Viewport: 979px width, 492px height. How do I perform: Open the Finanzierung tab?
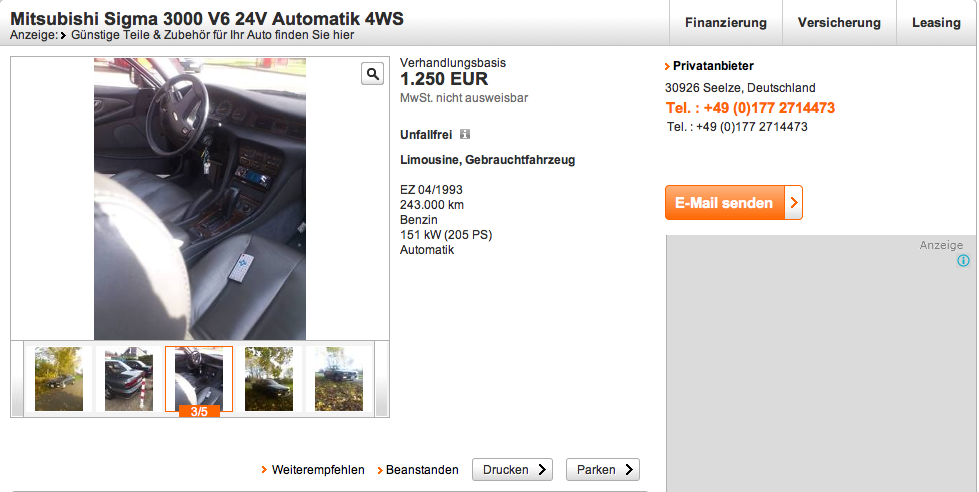tap(726, 22)
